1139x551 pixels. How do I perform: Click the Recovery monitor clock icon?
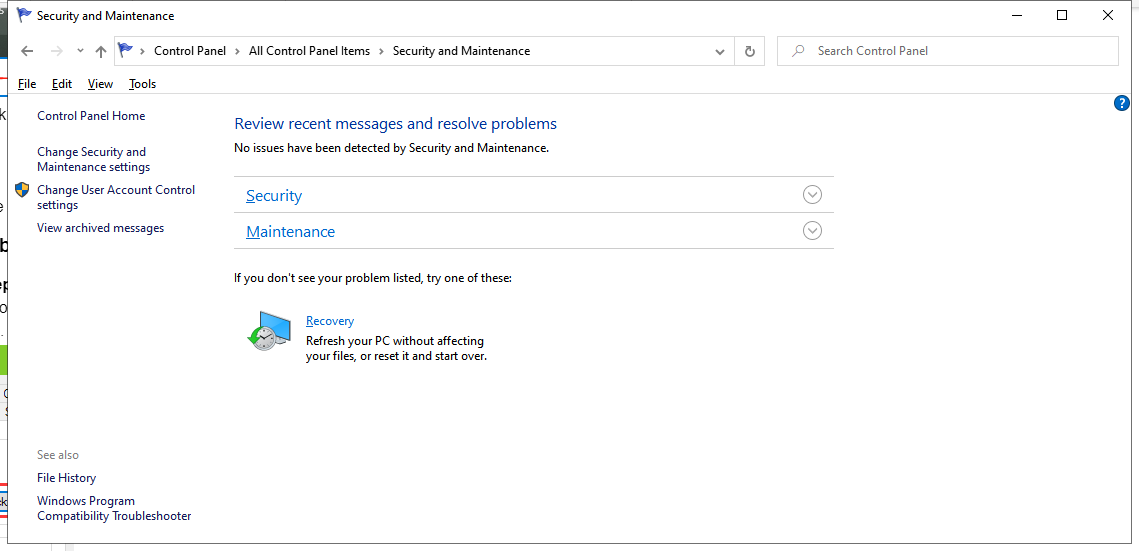(x=269, y=330)
